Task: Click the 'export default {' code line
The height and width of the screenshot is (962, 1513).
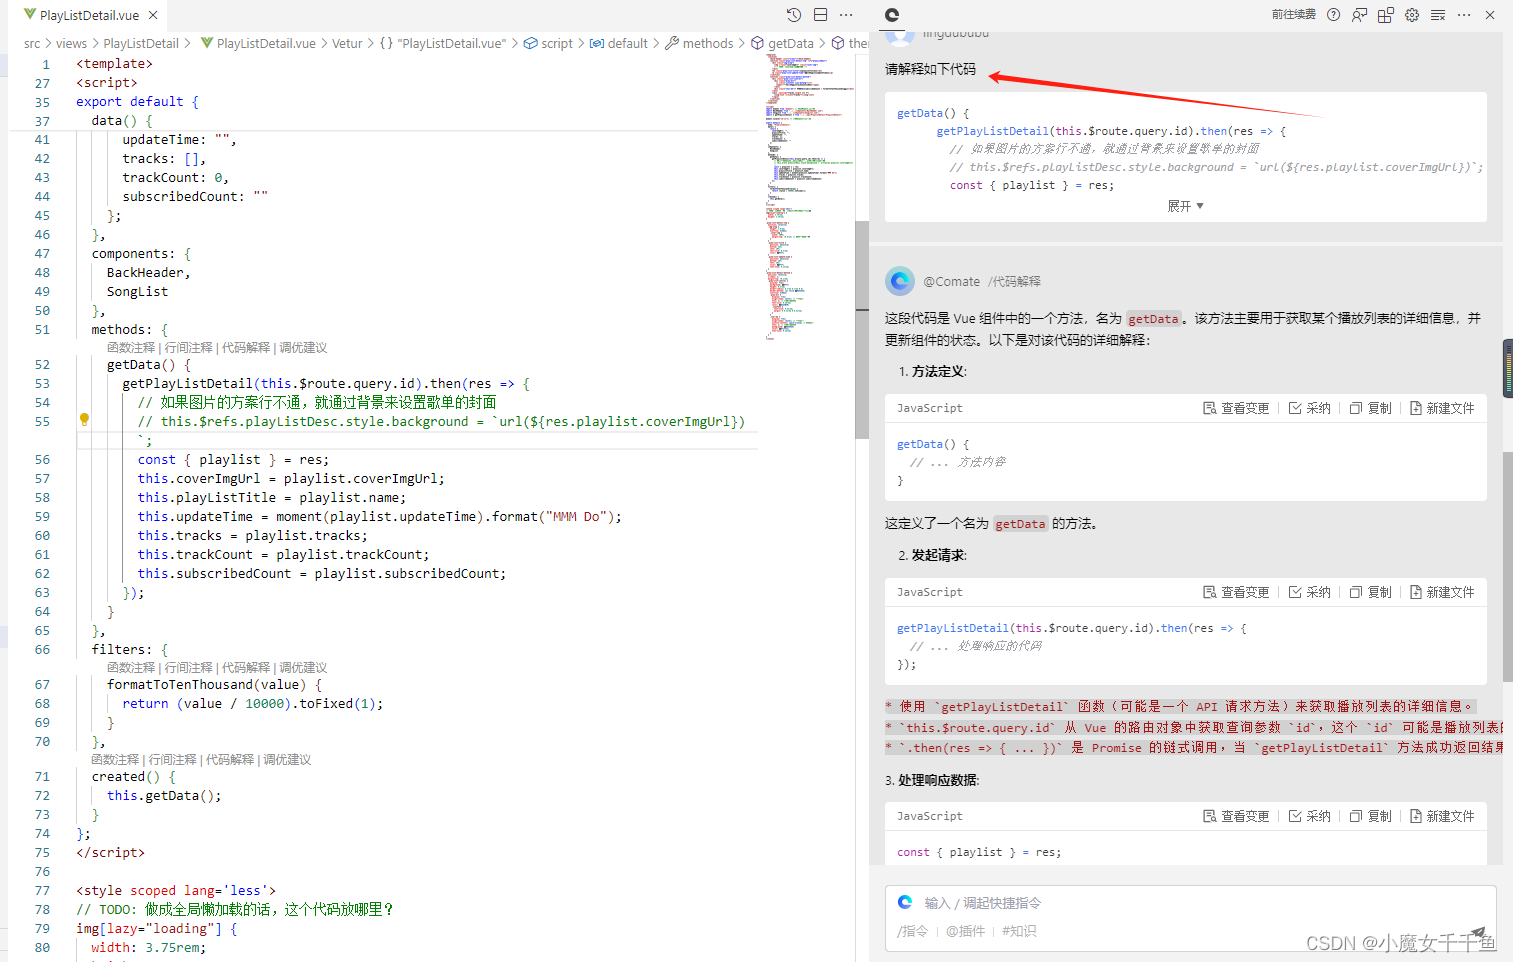Action: (137, 102)
